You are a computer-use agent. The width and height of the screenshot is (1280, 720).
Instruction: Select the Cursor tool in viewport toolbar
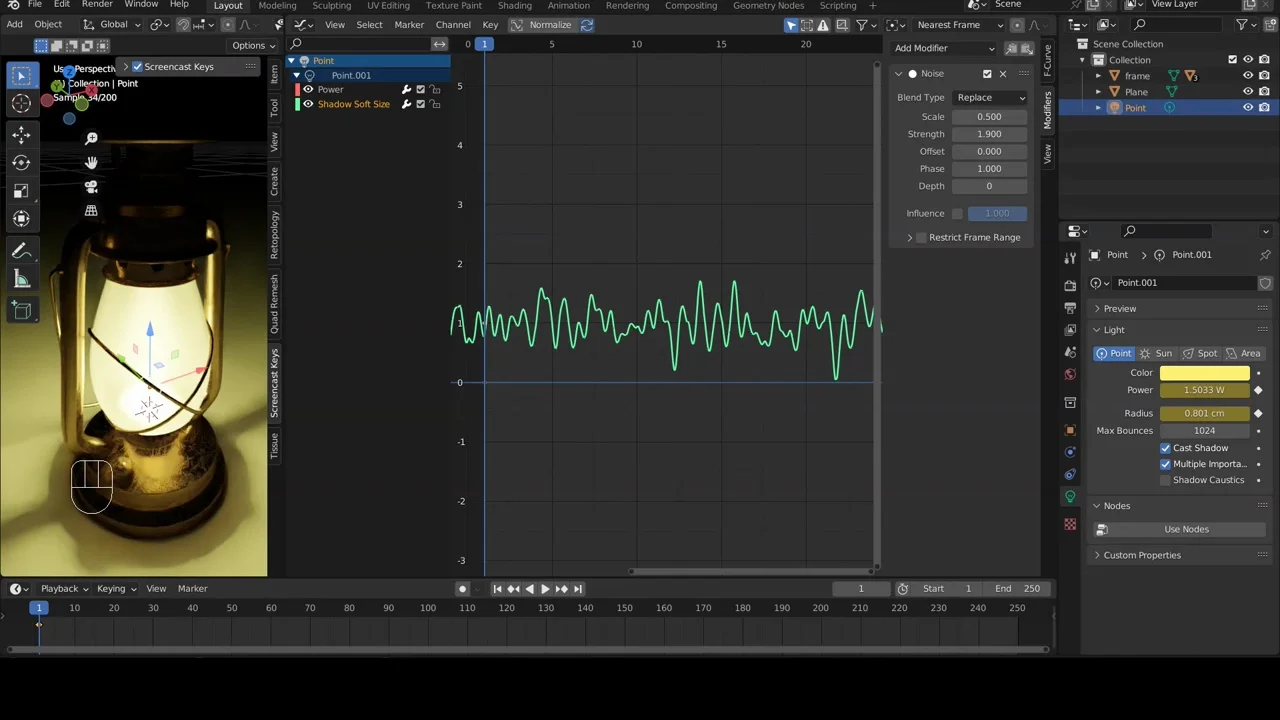point(21,103)
